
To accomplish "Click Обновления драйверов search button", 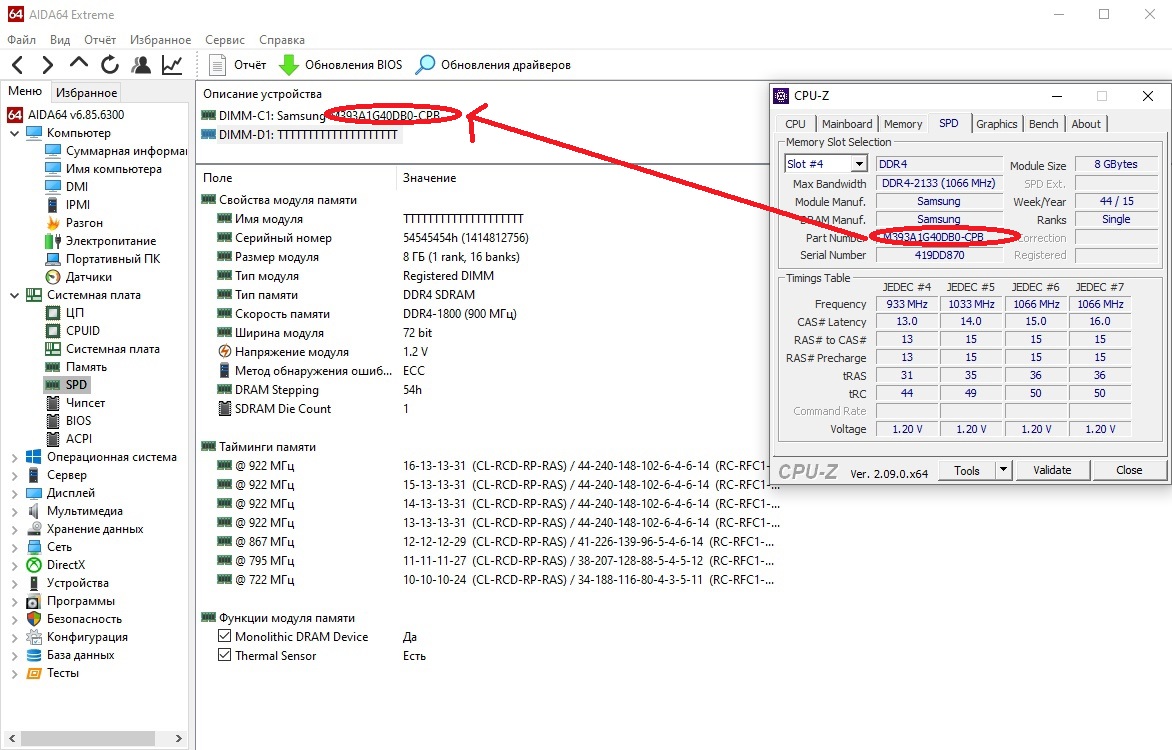I will click(493, 65).
